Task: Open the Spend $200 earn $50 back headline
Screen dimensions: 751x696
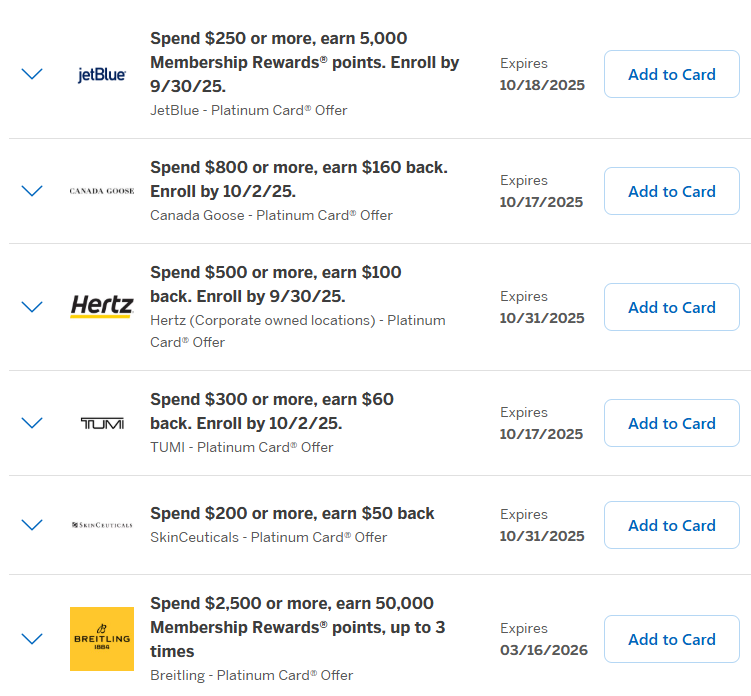Action: coord(292,513)
